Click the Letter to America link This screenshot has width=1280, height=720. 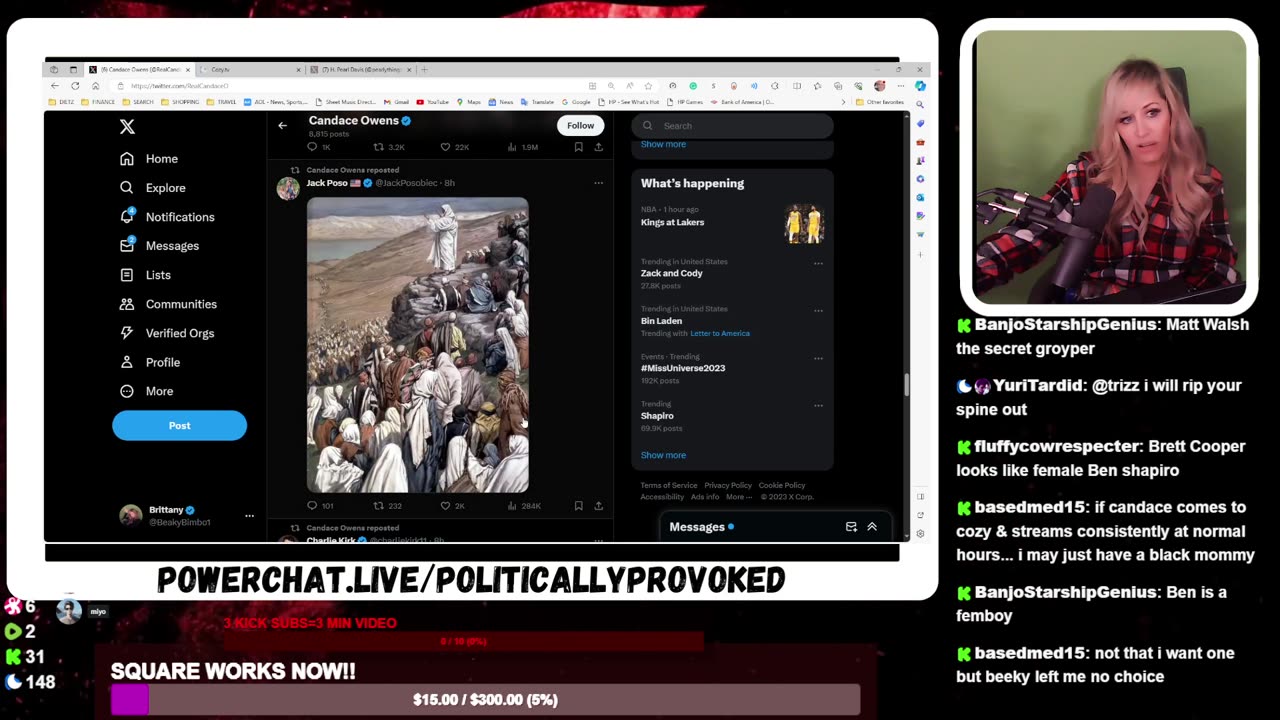click(720, 333)
